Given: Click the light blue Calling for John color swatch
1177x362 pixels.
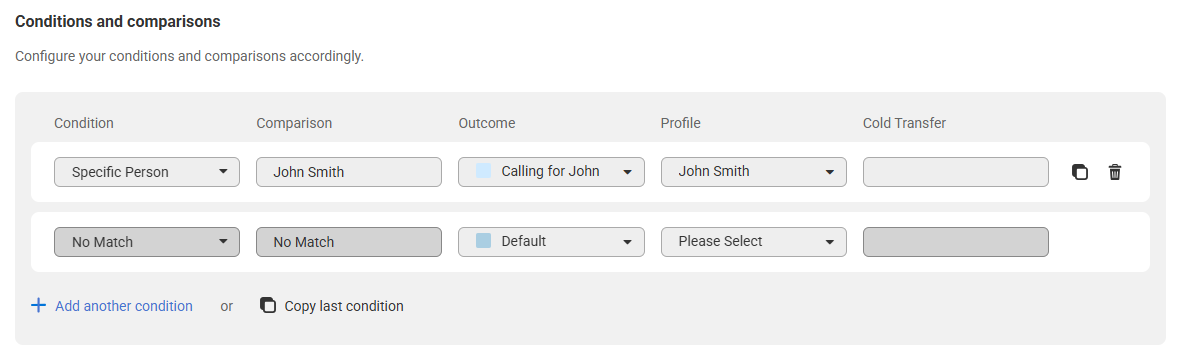Looking at the screenshot, I should pyautogui.click(x=483, y=171).
